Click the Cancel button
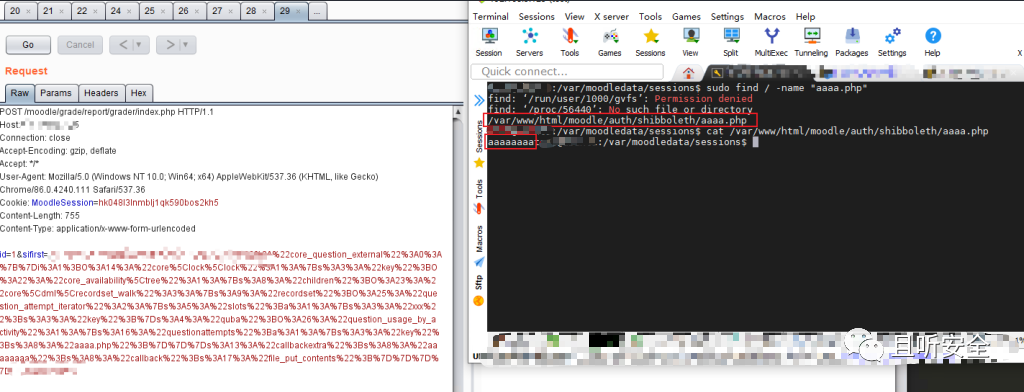The width and height of the screenshot is (1024, 392). click(x=80, y=45)
